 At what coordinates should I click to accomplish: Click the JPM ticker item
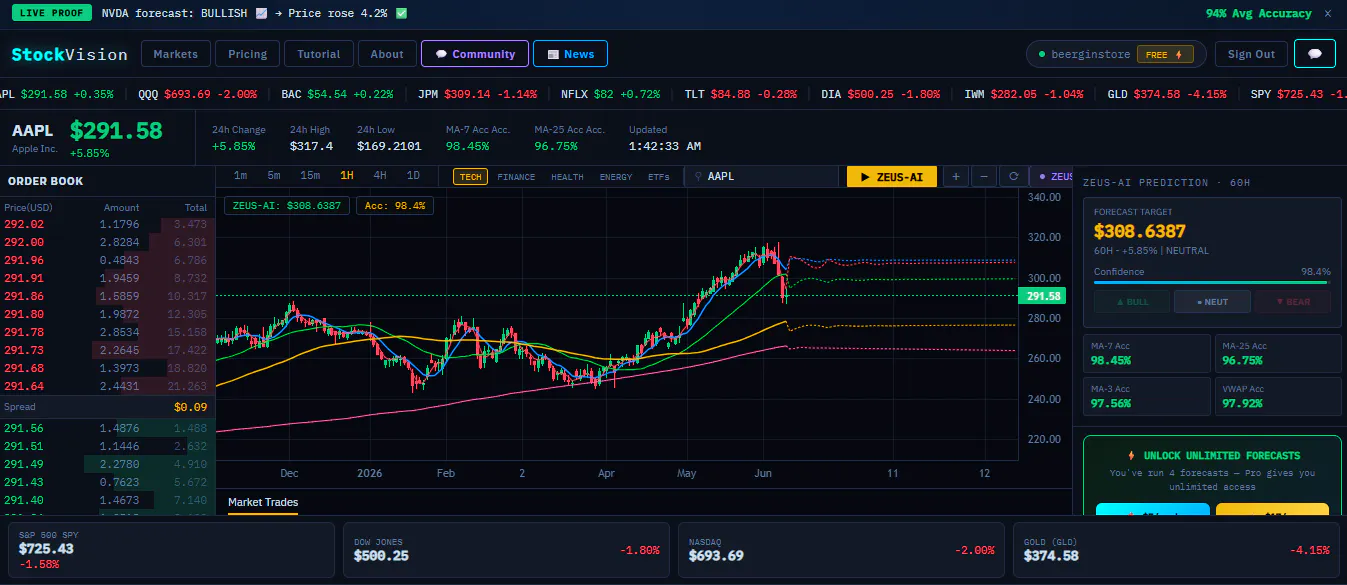pos(477,94)
